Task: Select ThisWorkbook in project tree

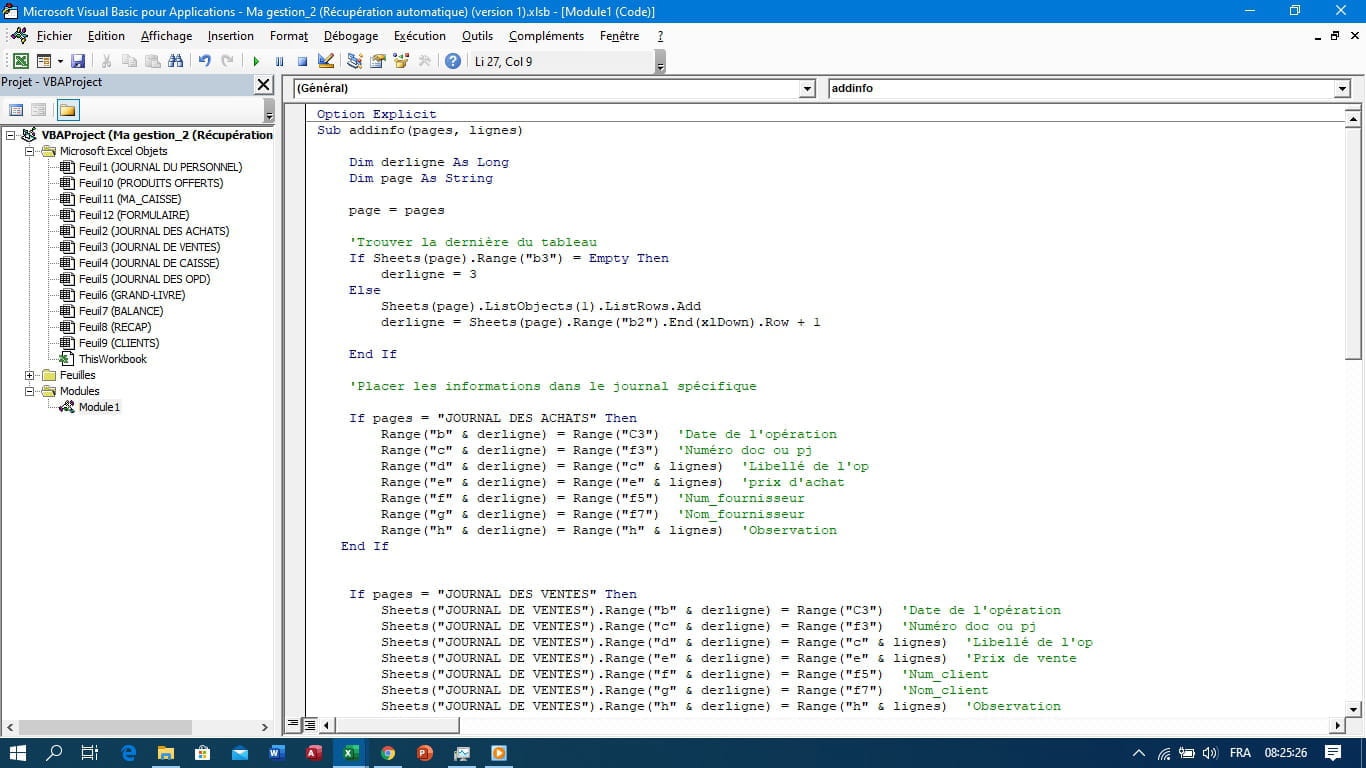Action: coord(113,359)
